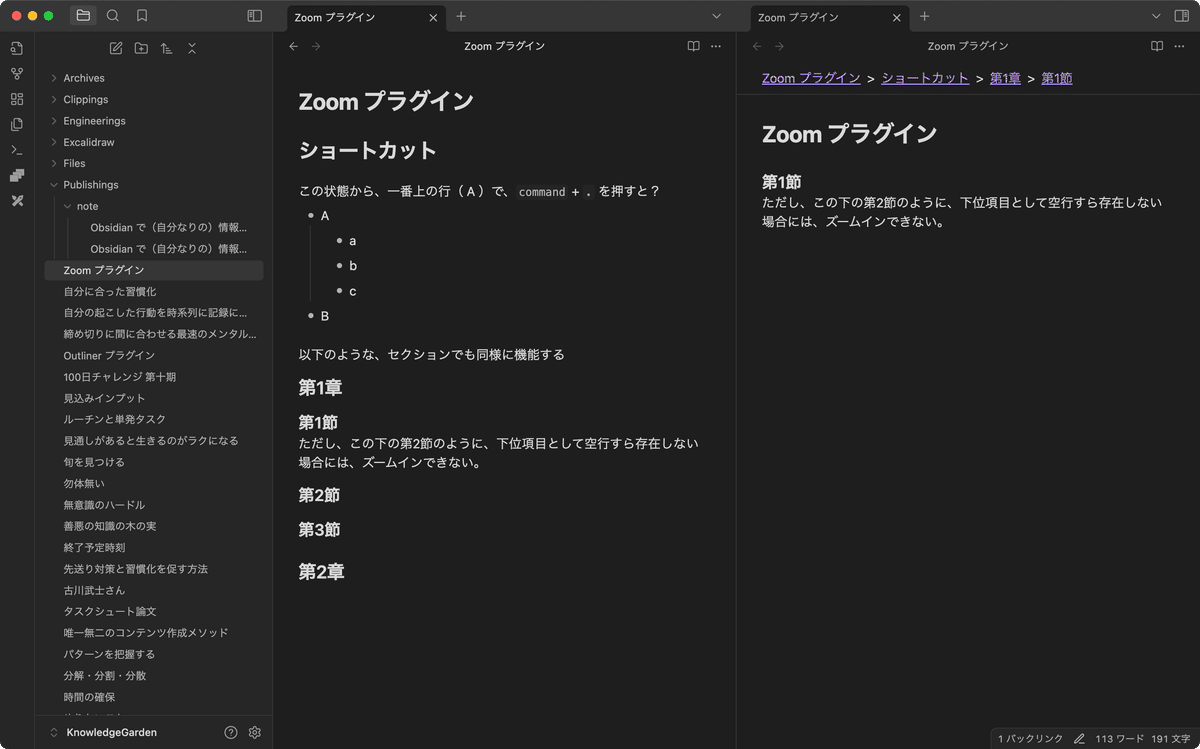Click the Excalidraw crossed-tools ribbon icon
The width and height of the screenshot is (1200, 749).
pos(17,201)
